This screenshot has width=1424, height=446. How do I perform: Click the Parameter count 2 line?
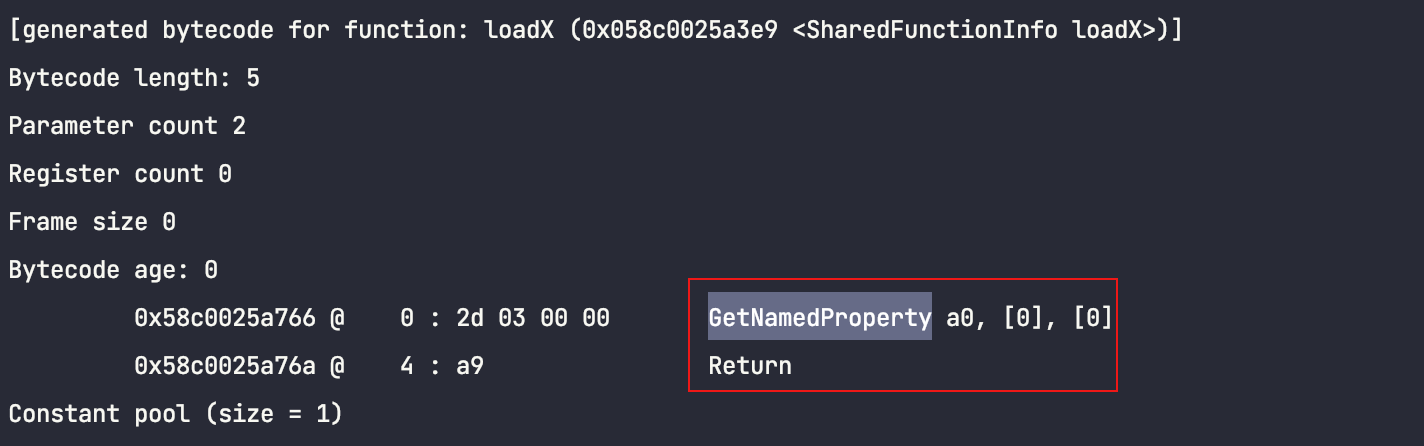(x=127, y=126)
